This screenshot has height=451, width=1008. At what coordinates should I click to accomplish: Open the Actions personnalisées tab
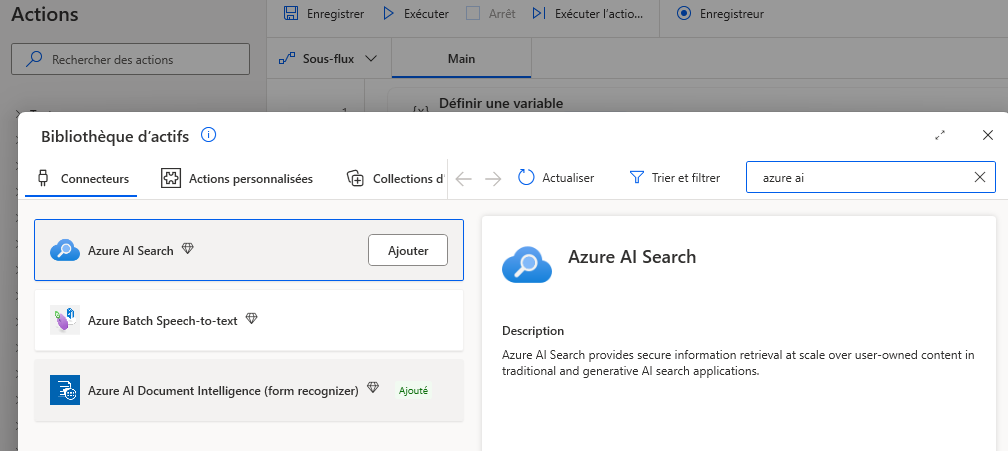click(237, 179)
